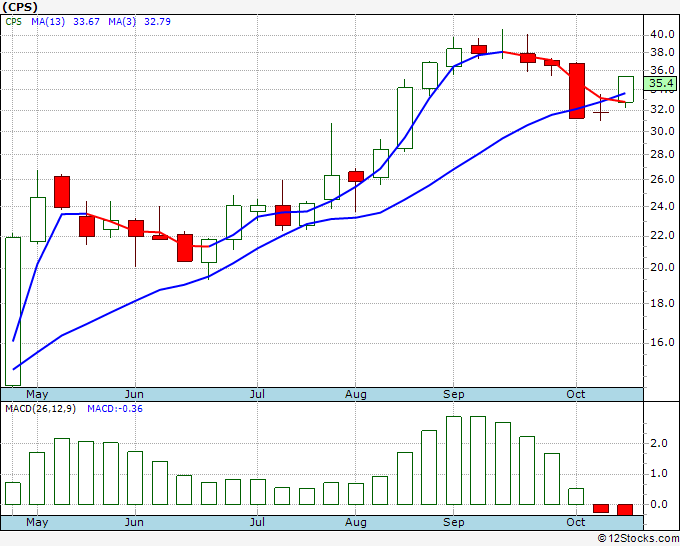The width and height of the screenshot is (680, 546).
Task: Click the 36.0 price axis label
Action: (x=662, y=70)
